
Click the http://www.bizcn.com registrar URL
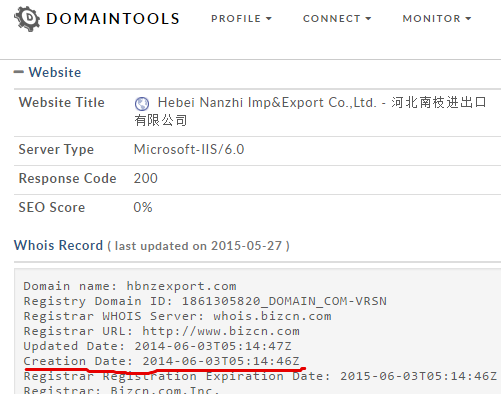221,331
